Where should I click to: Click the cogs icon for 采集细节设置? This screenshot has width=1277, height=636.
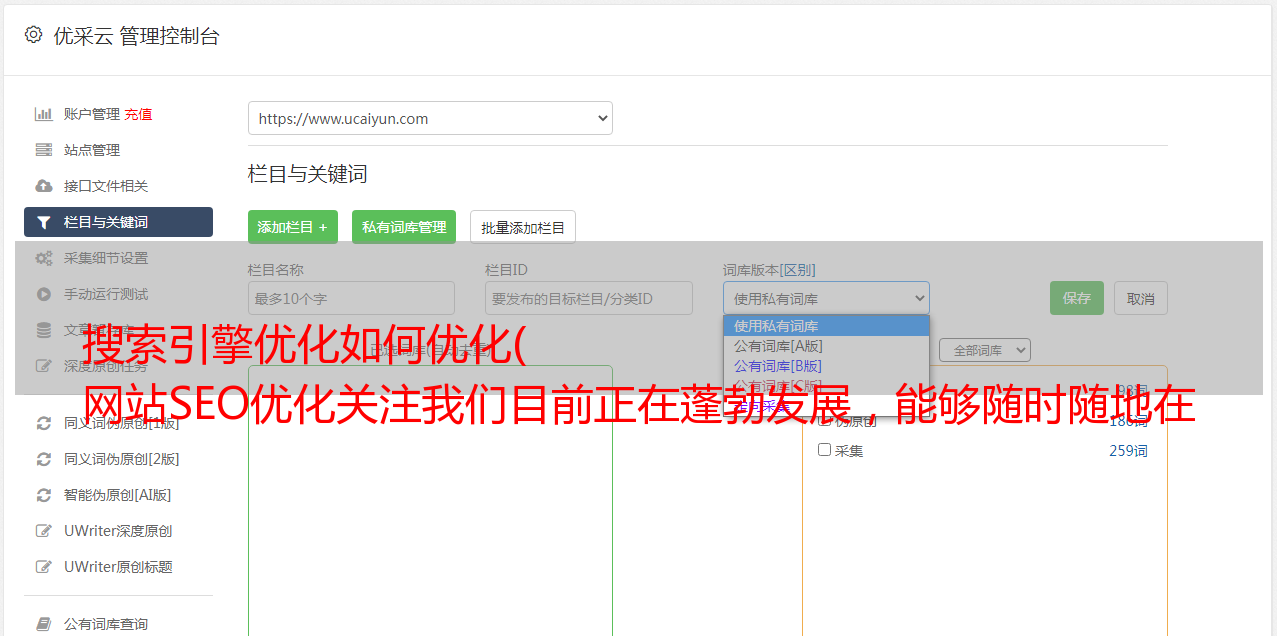pos(44,258)
